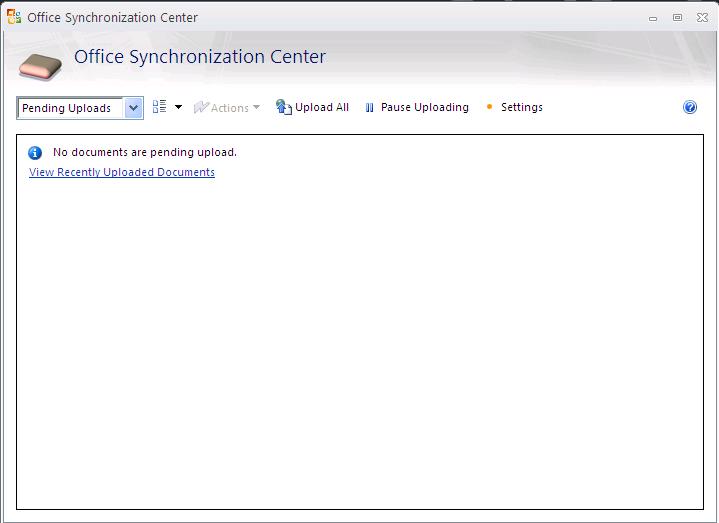Screen dimensions: 719x523
Task: Click the Pending Uploads text field
Action: coord(70,108)
